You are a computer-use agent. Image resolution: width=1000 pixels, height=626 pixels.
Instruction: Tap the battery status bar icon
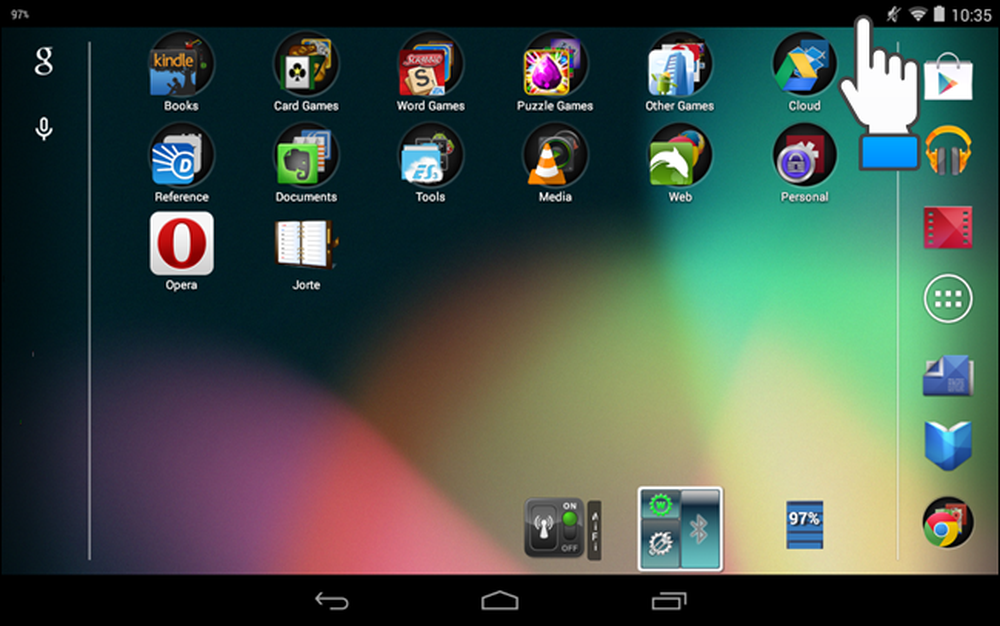click(939, 14)
